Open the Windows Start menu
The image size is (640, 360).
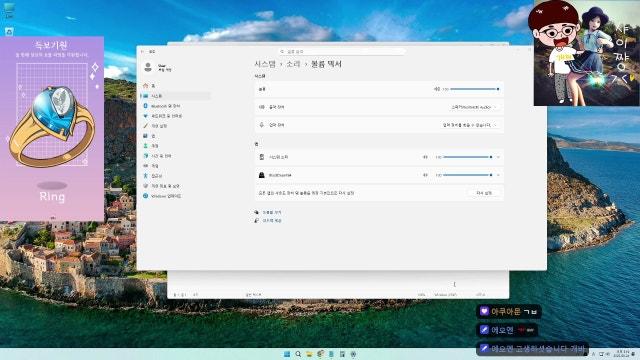pos(287,354)
